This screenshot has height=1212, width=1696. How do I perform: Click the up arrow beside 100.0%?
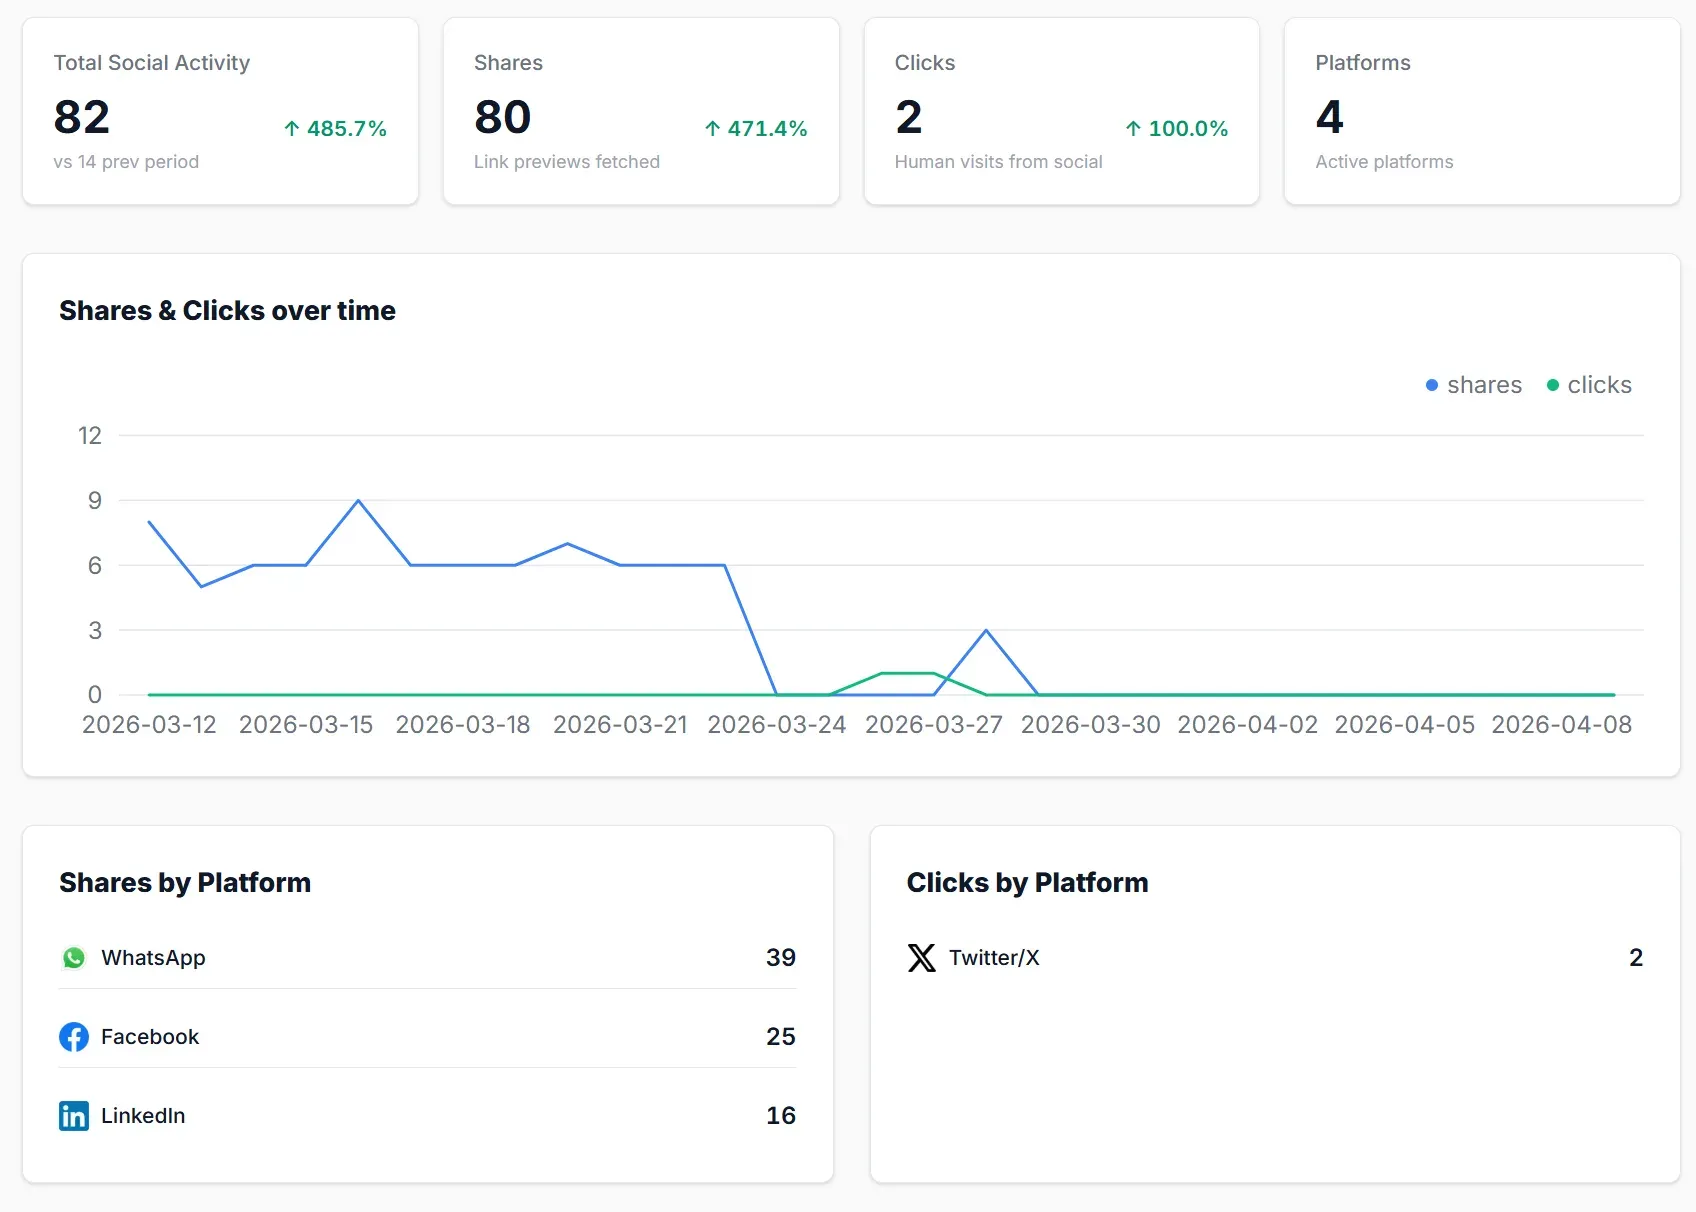[1133, 128]
